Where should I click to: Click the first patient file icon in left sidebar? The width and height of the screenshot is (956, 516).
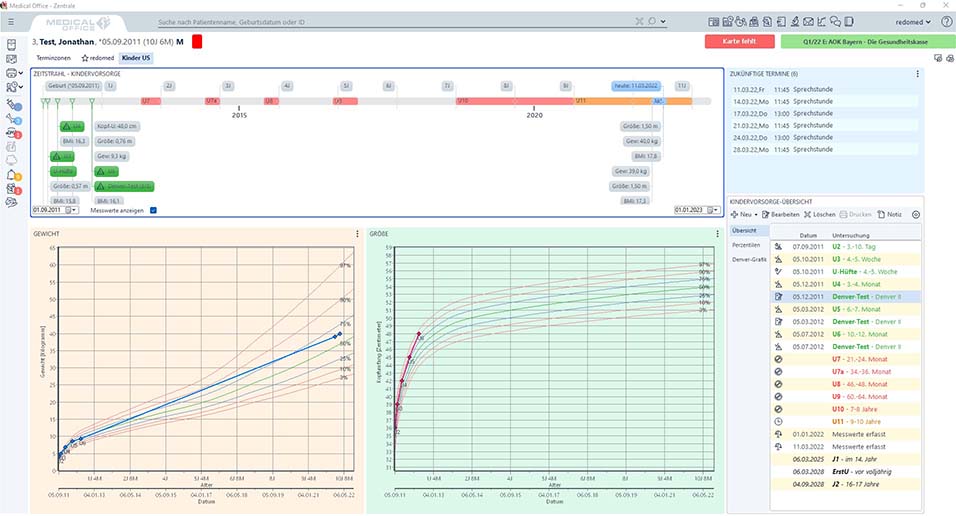(x=11, y=45)
